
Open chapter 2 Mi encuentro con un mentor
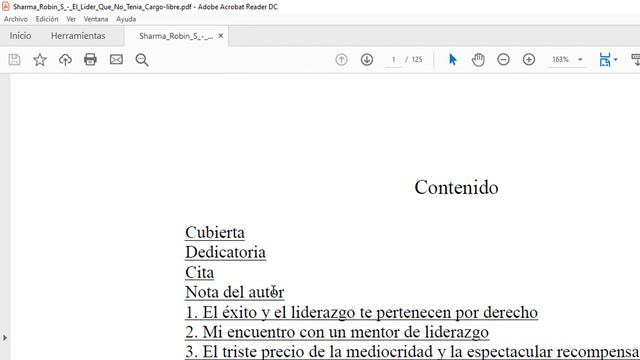pyautogui.click(x=337, y=332)
